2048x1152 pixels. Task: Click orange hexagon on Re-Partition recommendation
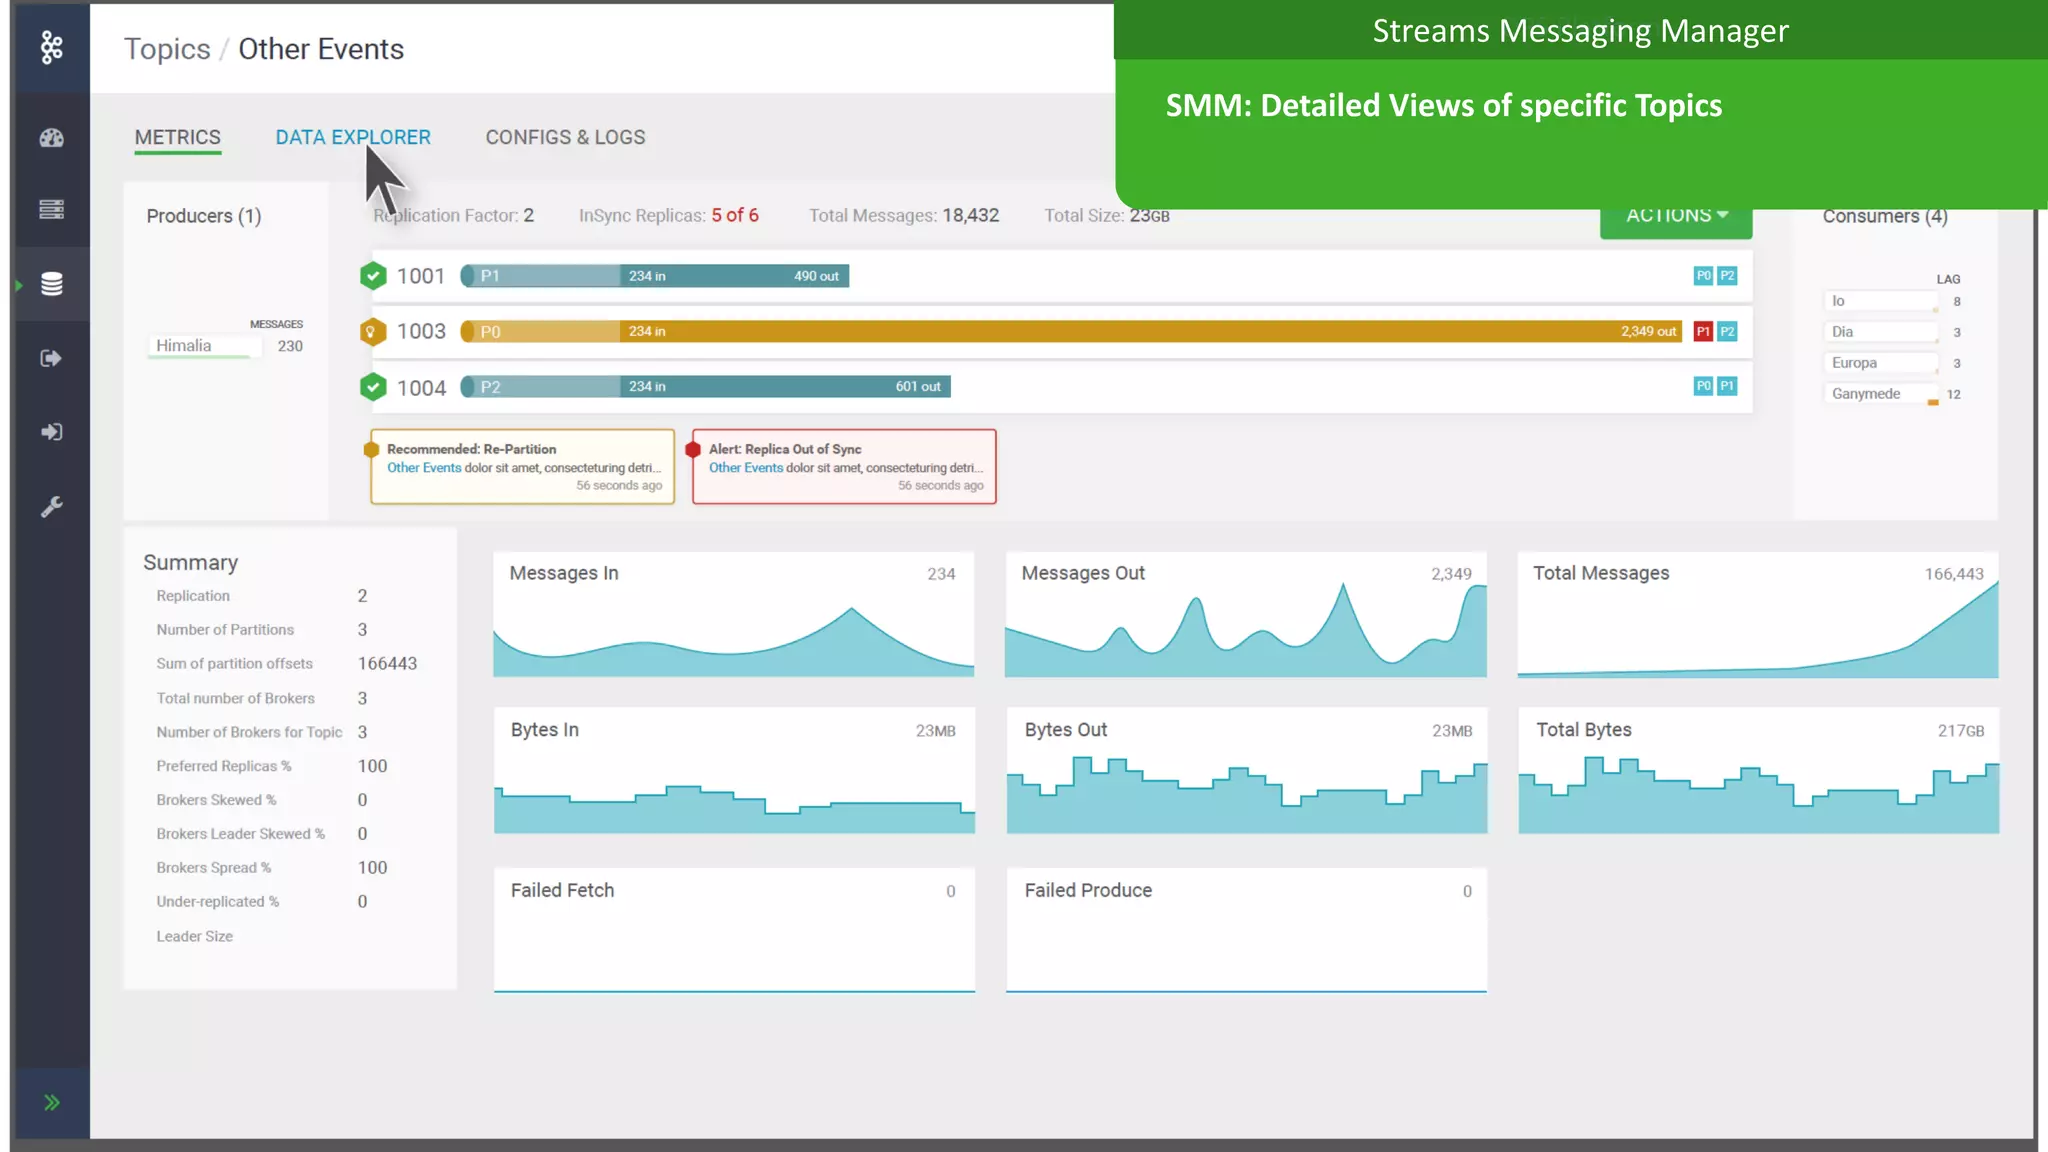371,449
